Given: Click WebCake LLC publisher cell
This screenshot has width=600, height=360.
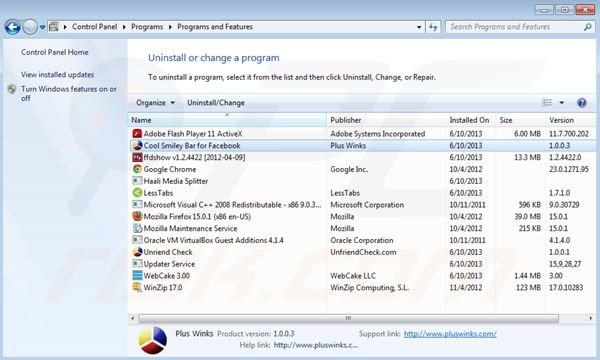Looking at the screenshot, I should [x=353, y=275].
